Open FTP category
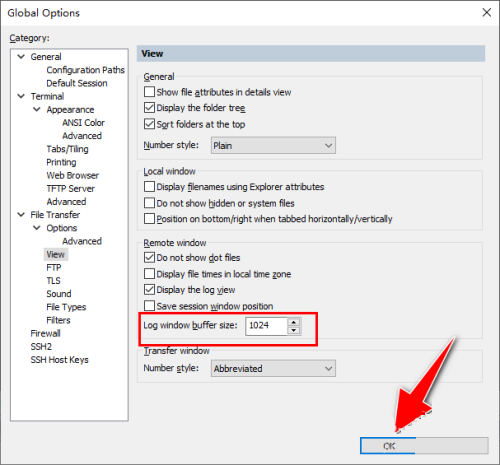Screen dimensions: 500x465 point(54,267)
